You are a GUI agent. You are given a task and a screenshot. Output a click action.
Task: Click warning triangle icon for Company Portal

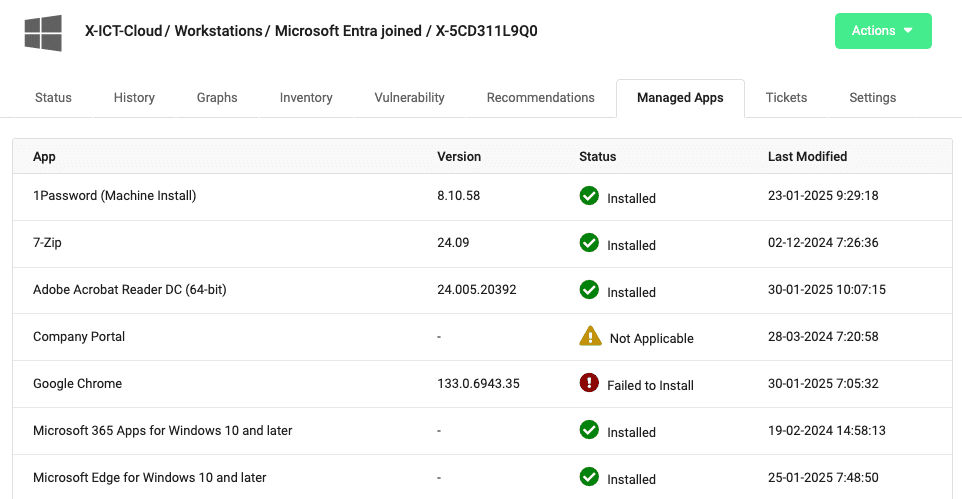[x=590, y=336]
